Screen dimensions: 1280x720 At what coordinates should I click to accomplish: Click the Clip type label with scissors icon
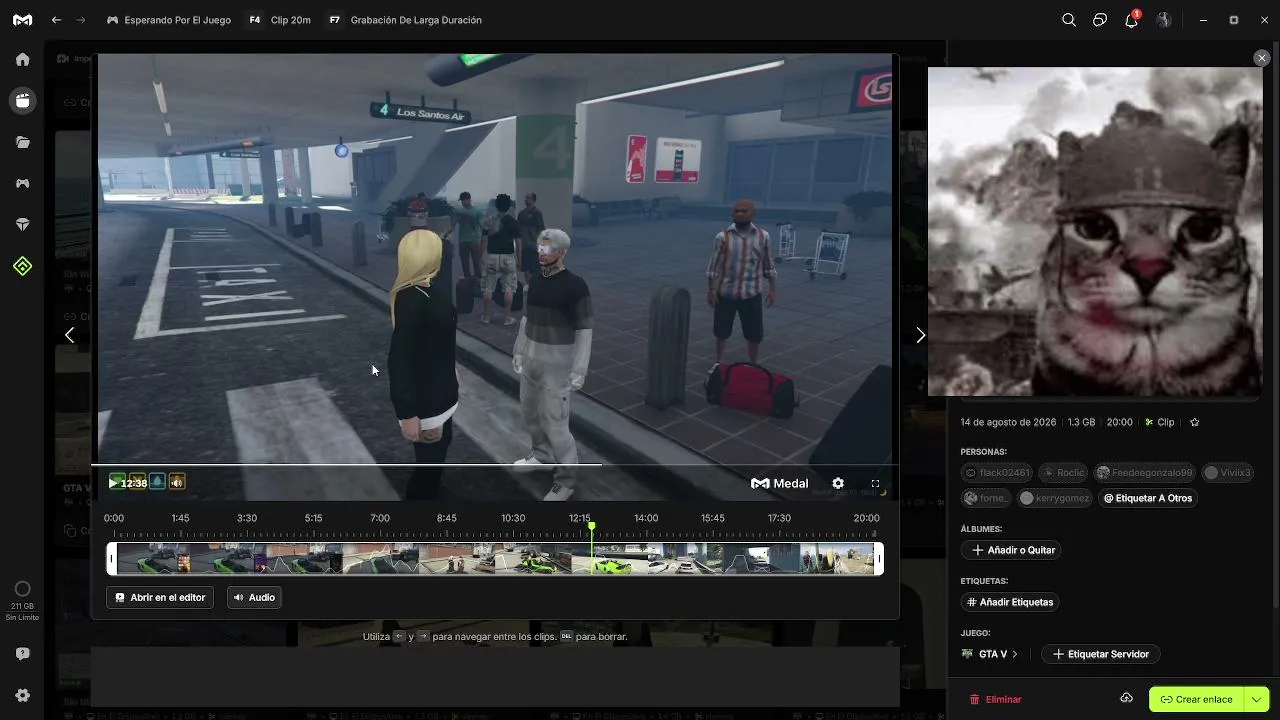click(1160, 422)
